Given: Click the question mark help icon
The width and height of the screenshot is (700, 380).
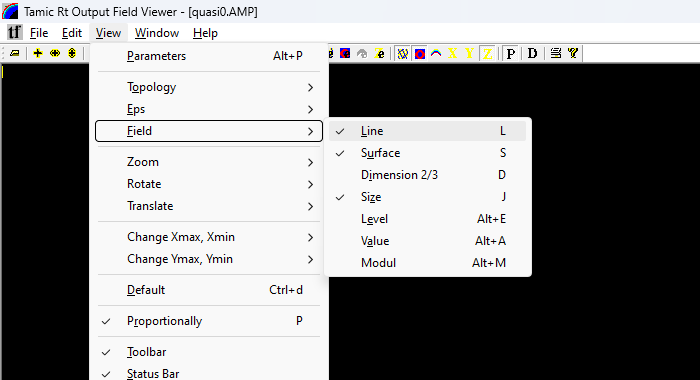Looking at the screenshot, I should coord(573,54).
